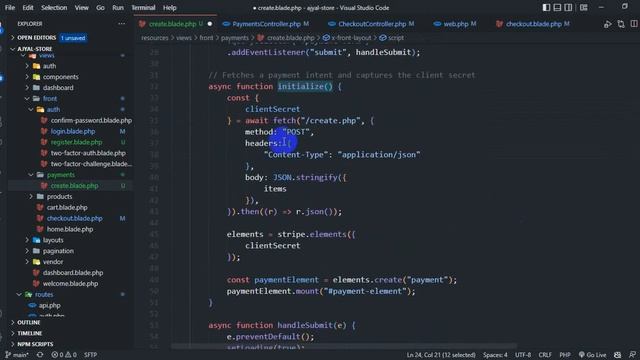Expand the Timeline section
Screen dimensions: 640x360
click(x=29, y=333)
